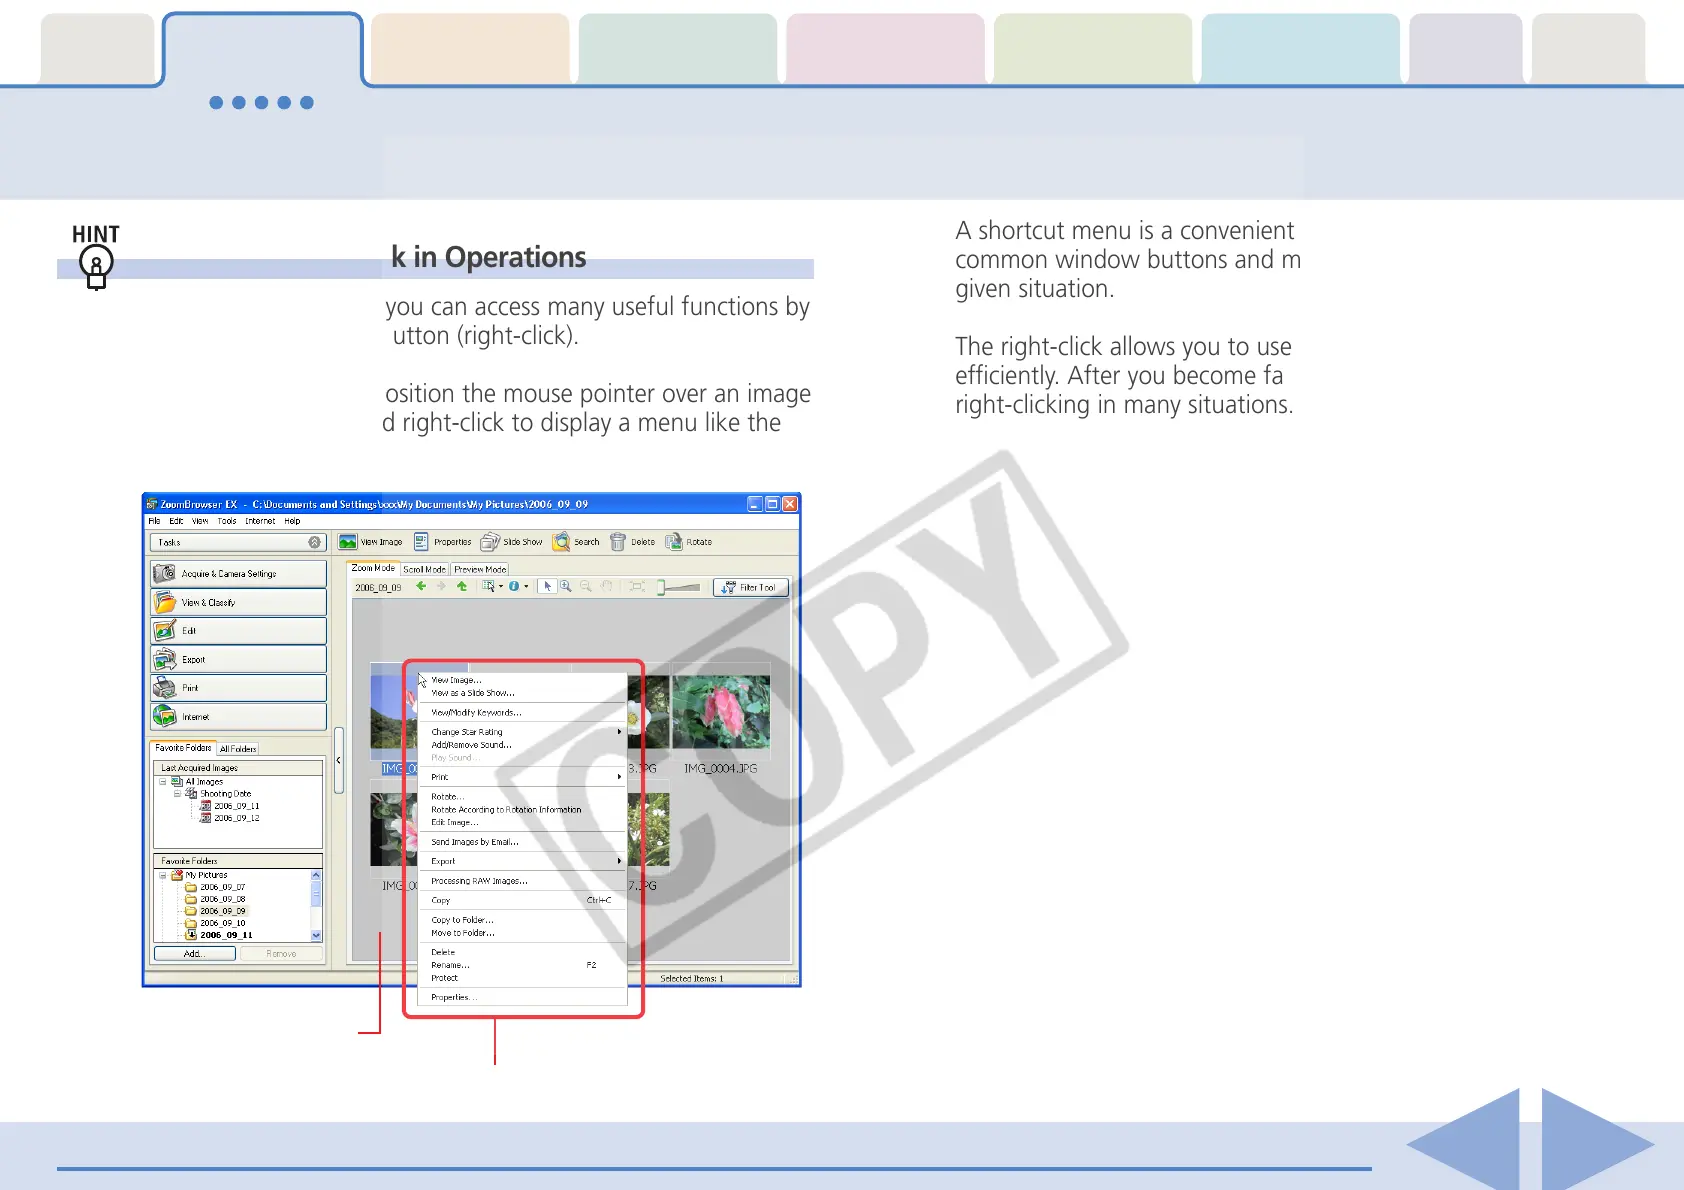Viewport: 1684px width, 1190px height.
Task: Click the Rotate toolbar icon
Action: tap(674, 542)
